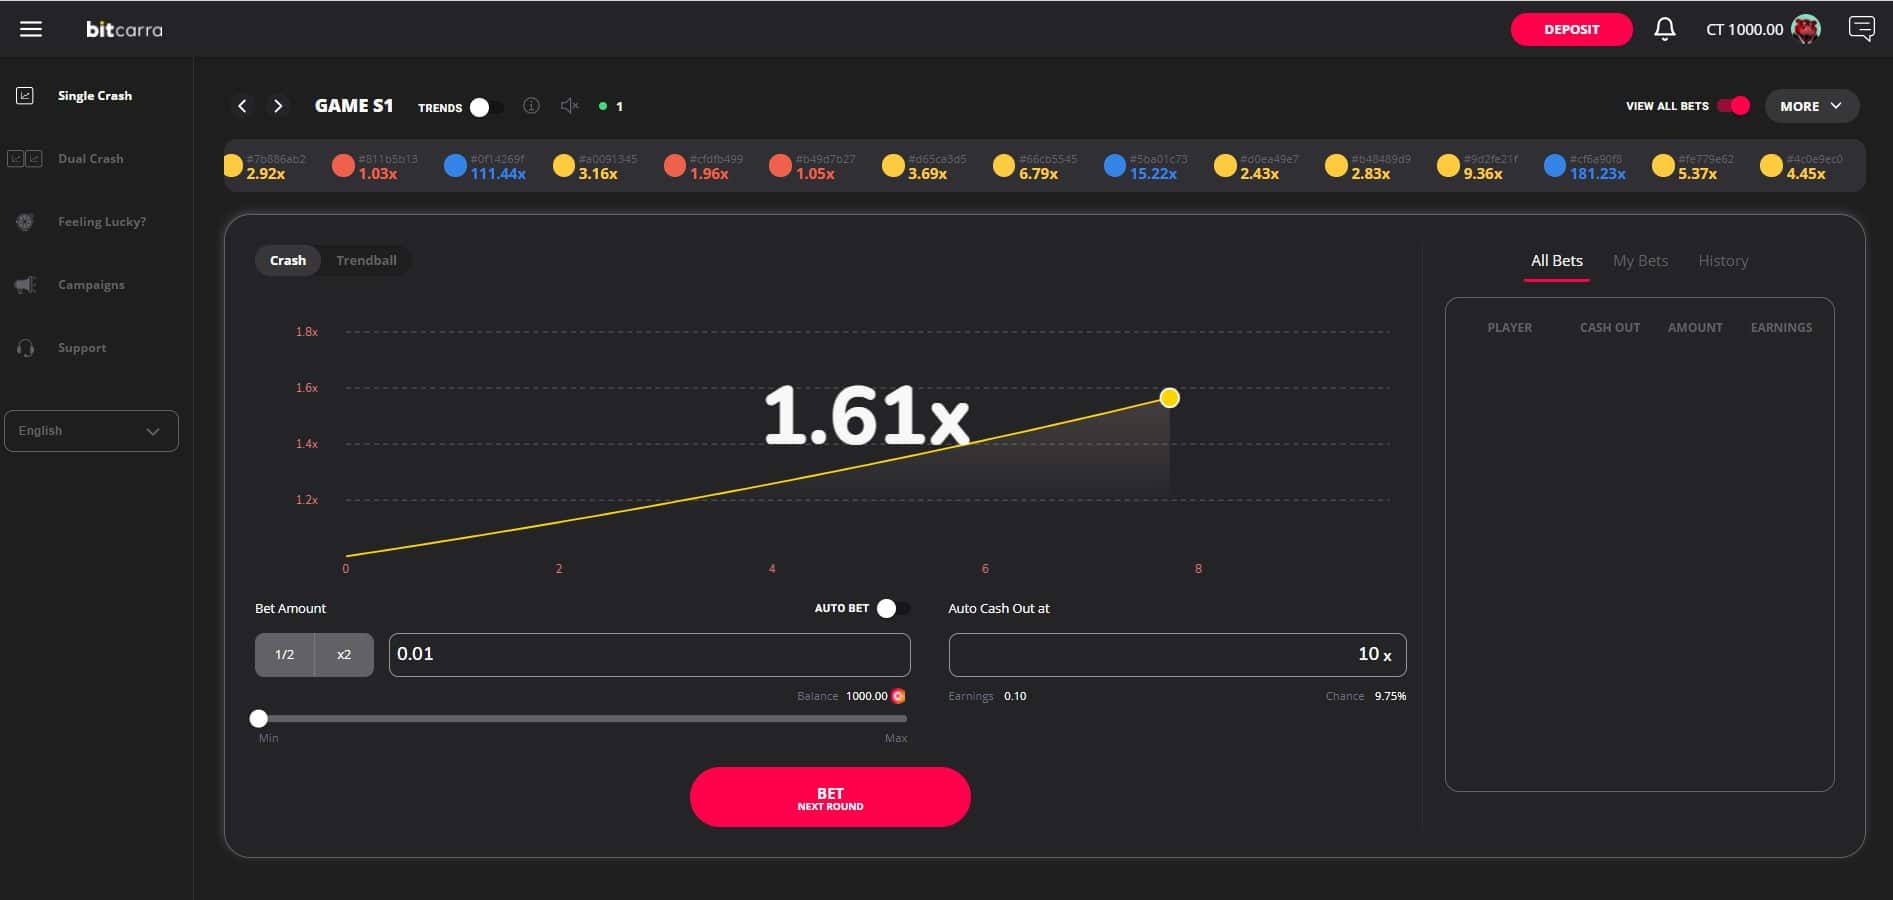Switch to the My Bets tab
This screenshot has width=1893, height=900.
[1640, 261]
